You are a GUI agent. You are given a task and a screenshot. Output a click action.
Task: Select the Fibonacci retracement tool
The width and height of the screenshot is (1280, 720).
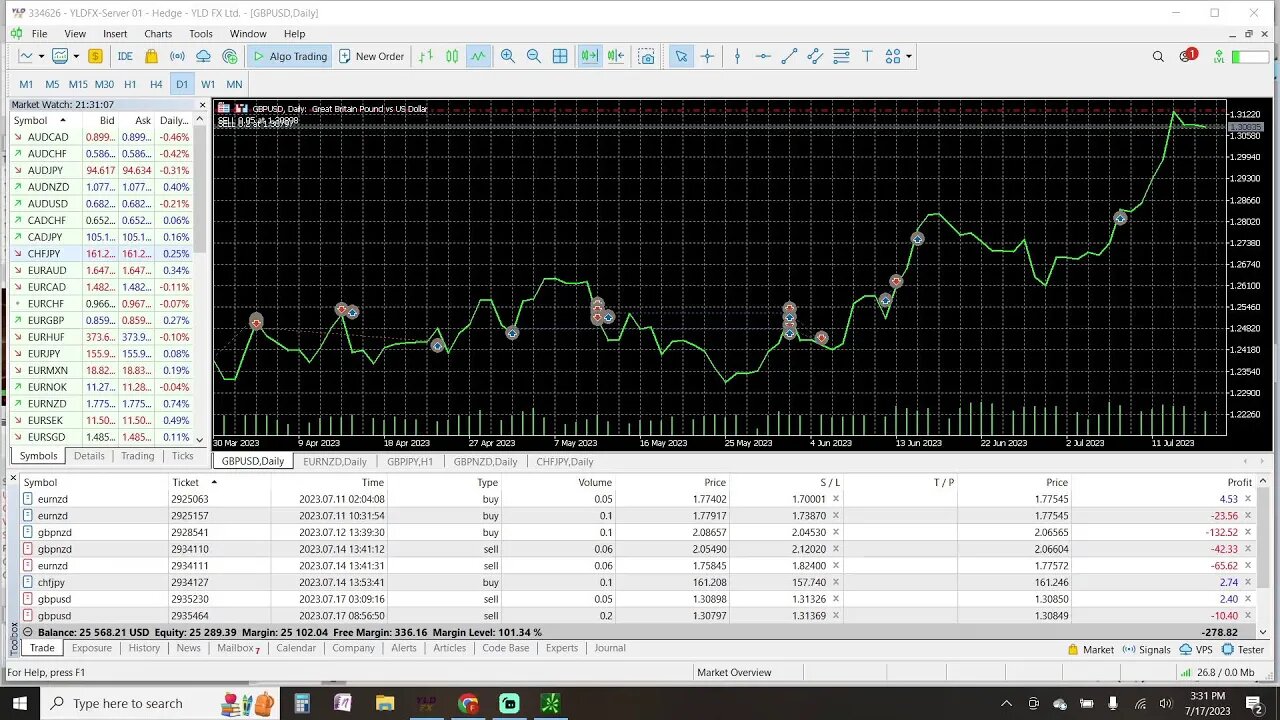tap(841, 57)
